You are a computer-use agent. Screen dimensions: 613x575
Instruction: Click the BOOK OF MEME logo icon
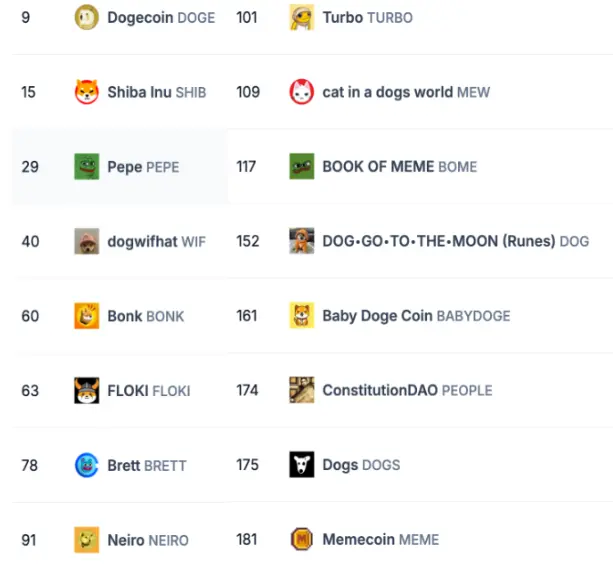coord(302,167)
